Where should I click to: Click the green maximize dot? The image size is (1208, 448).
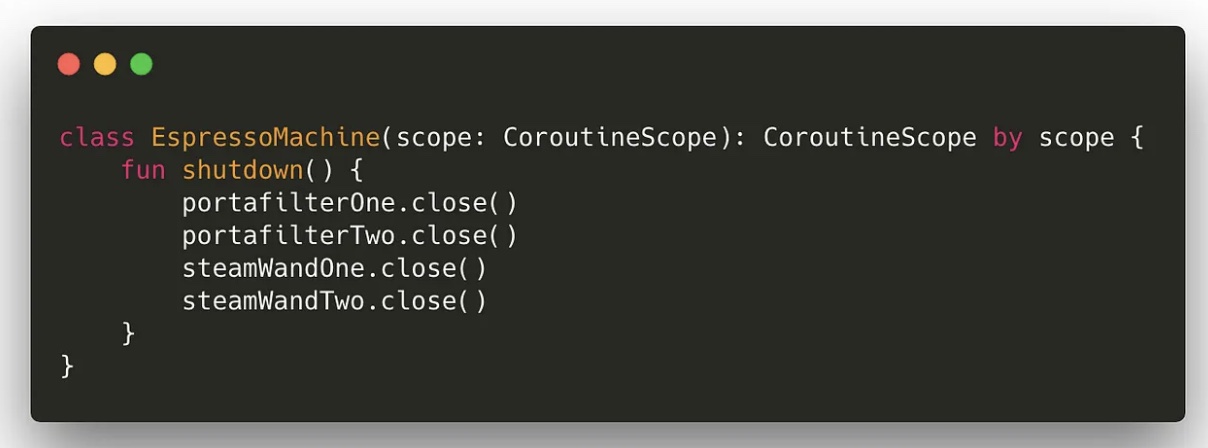tap(141, 65)
